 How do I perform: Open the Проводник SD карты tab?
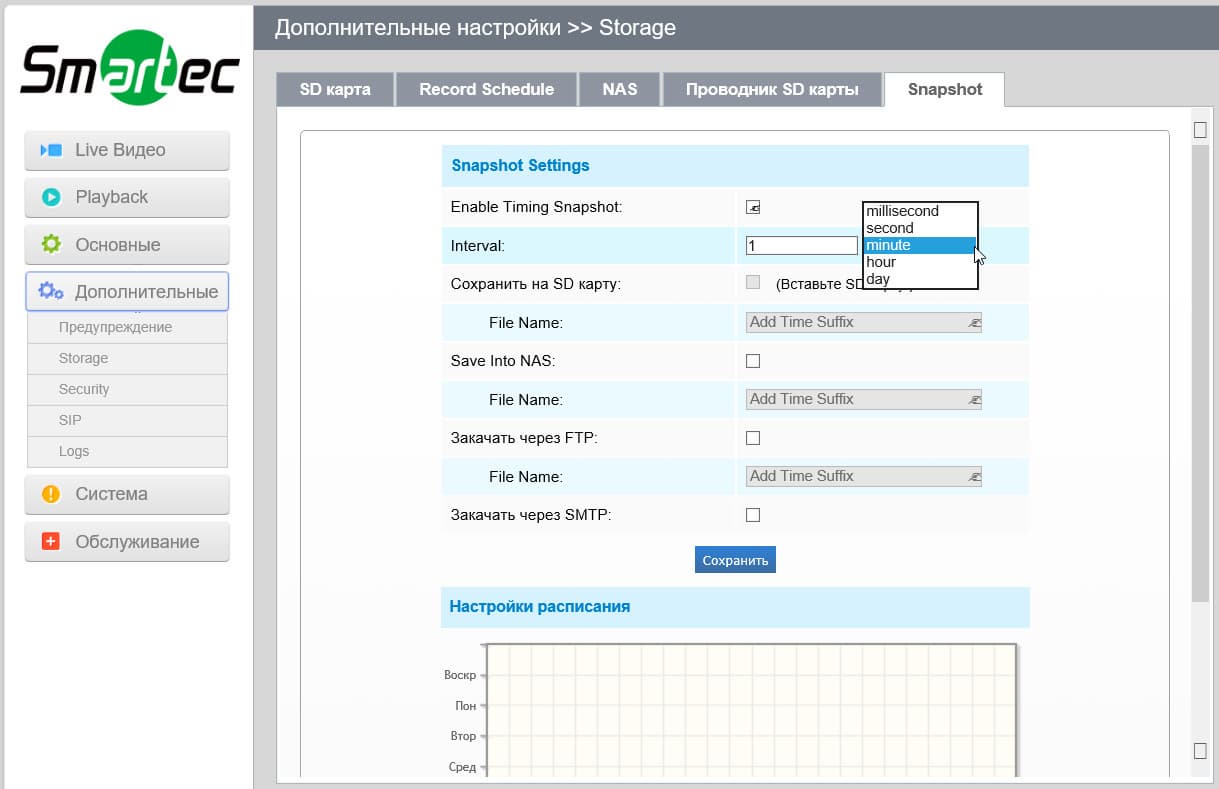pos(772,89)
